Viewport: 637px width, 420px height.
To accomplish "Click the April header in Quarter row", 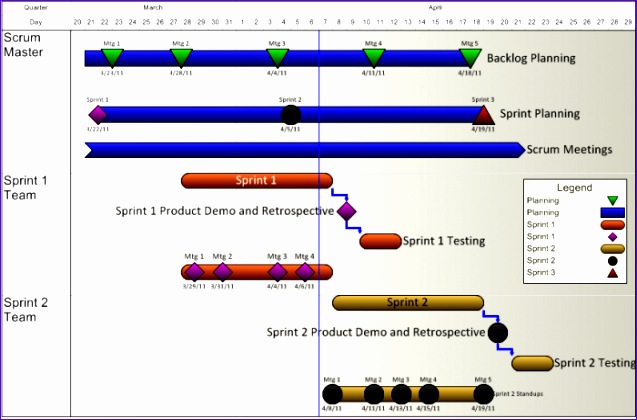I will [435, 7].
